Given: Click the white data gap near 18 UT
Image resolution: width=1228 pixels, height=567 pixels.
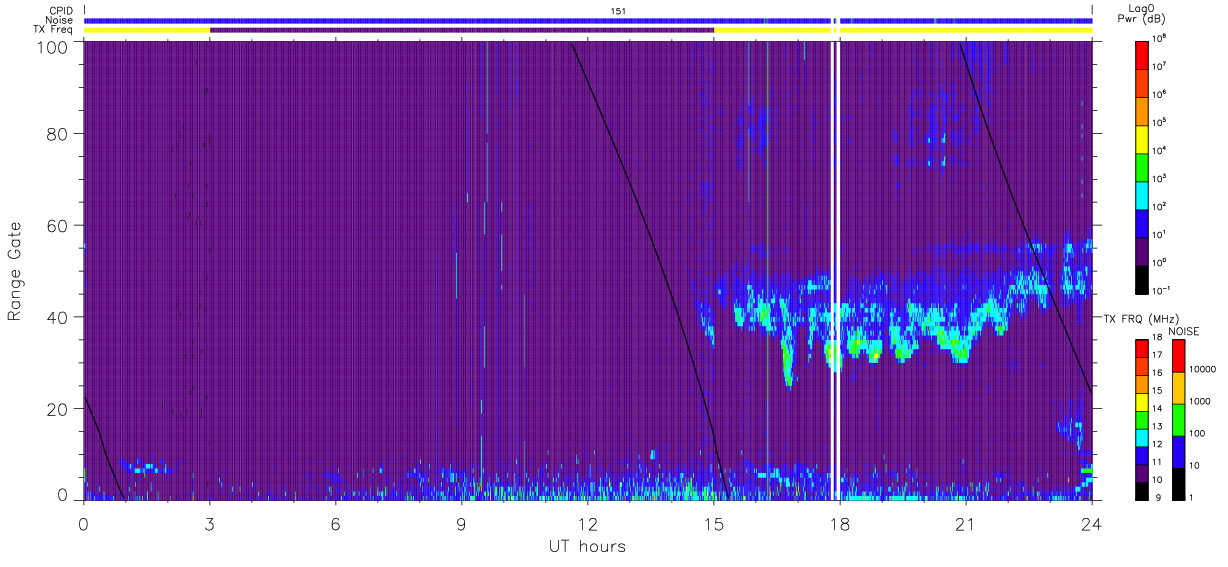Looking at the screenshot, I should 836,270.
